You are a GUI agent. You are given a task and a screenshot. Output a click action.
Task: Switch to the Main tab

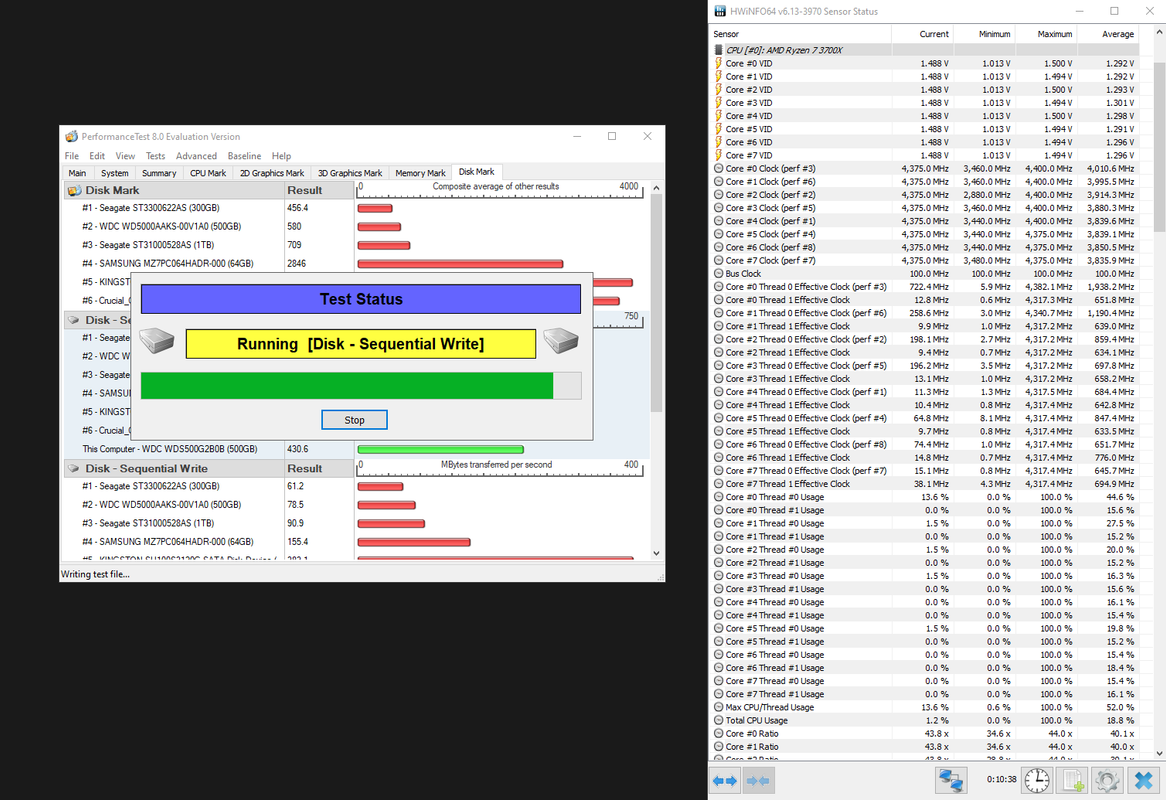point(77,173)
